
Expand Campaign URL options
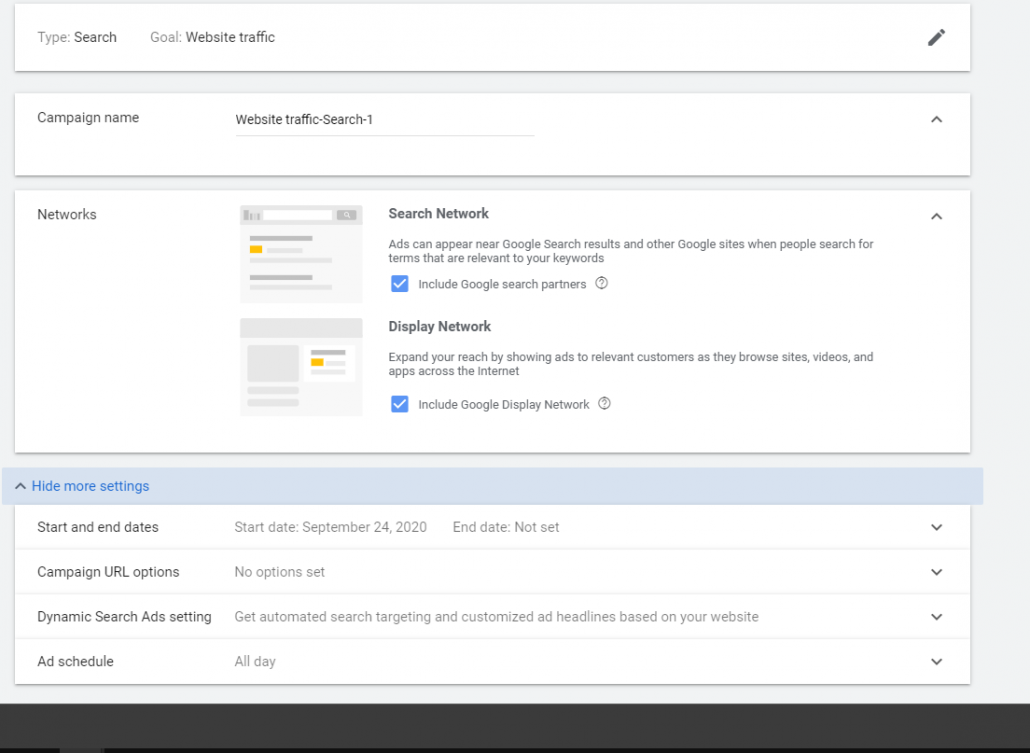tap(936, 571)
